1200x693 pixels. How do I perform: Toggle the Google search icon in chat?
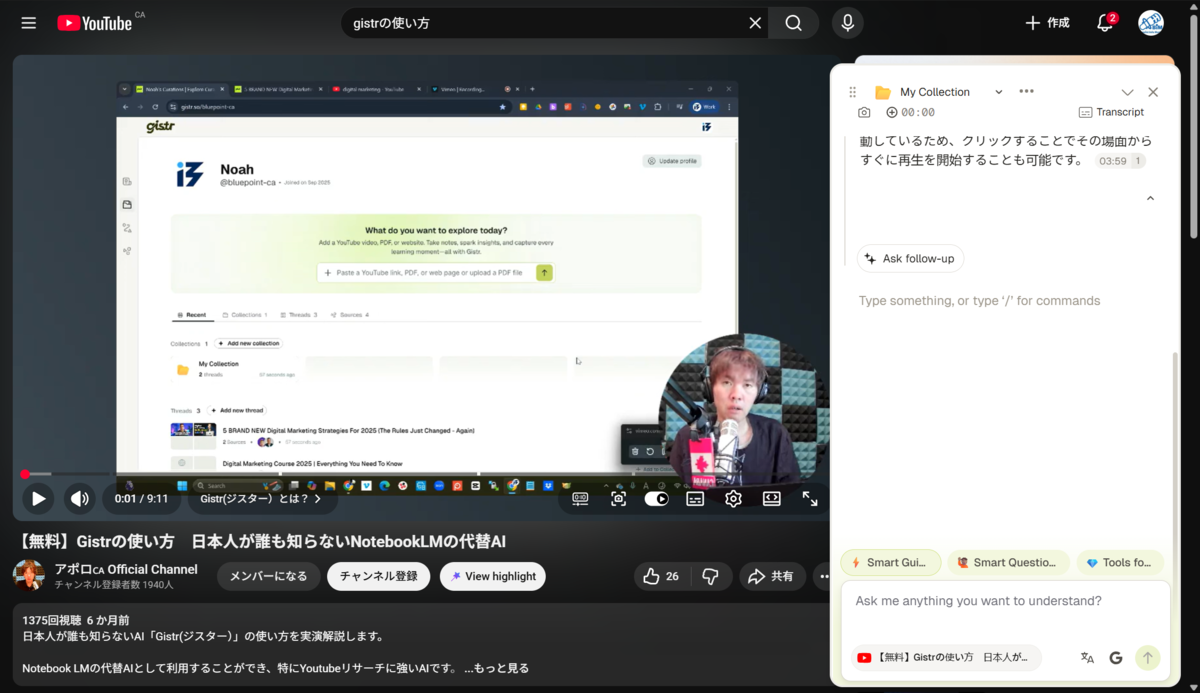click(x=1116, y=657)
